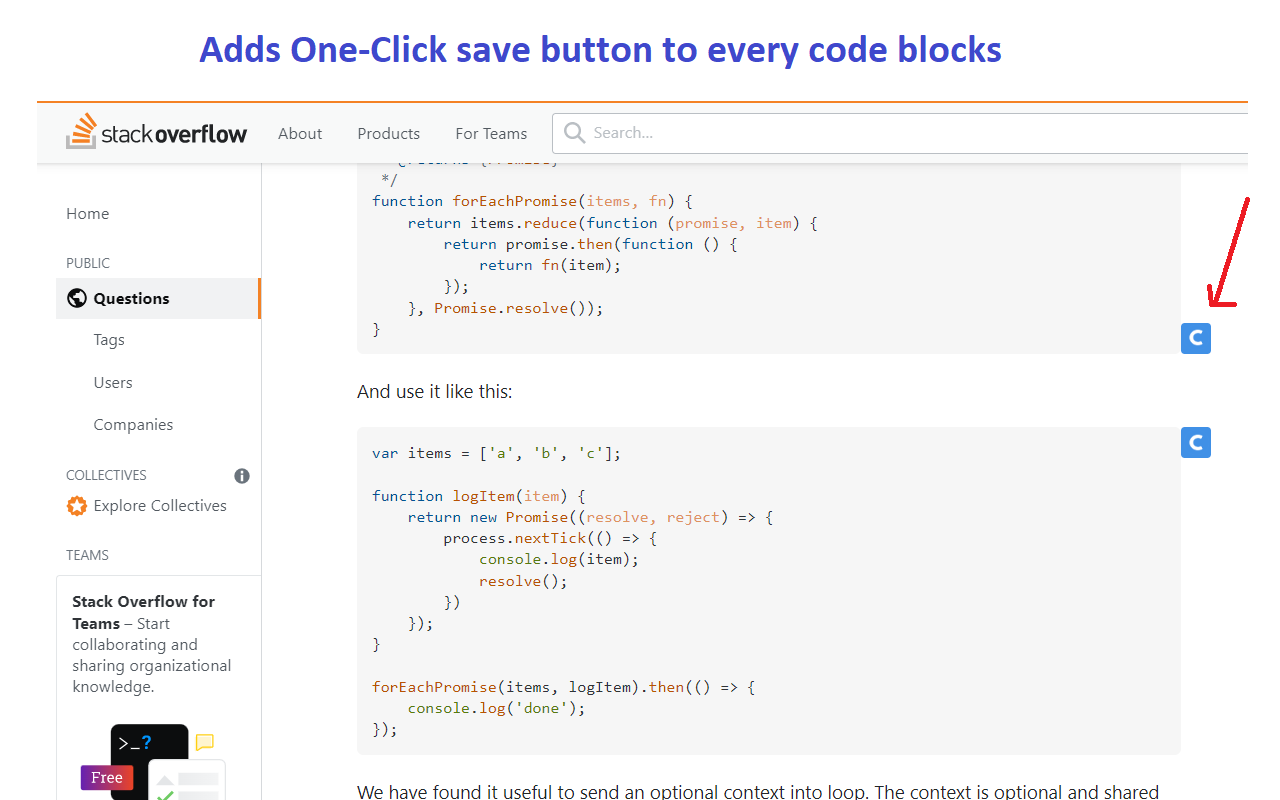Click the Stack Overflow logo
Viewport: 1280px width, 800px height.
156,131
